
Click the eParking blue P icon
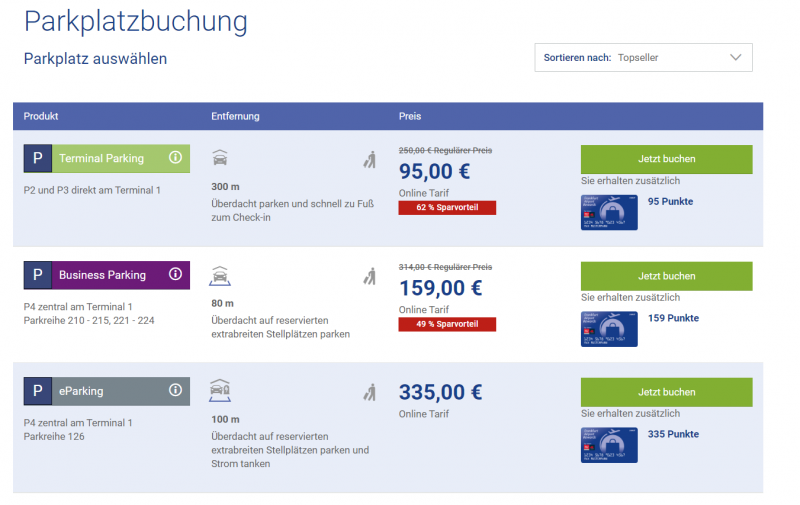(x=38, y=390)
